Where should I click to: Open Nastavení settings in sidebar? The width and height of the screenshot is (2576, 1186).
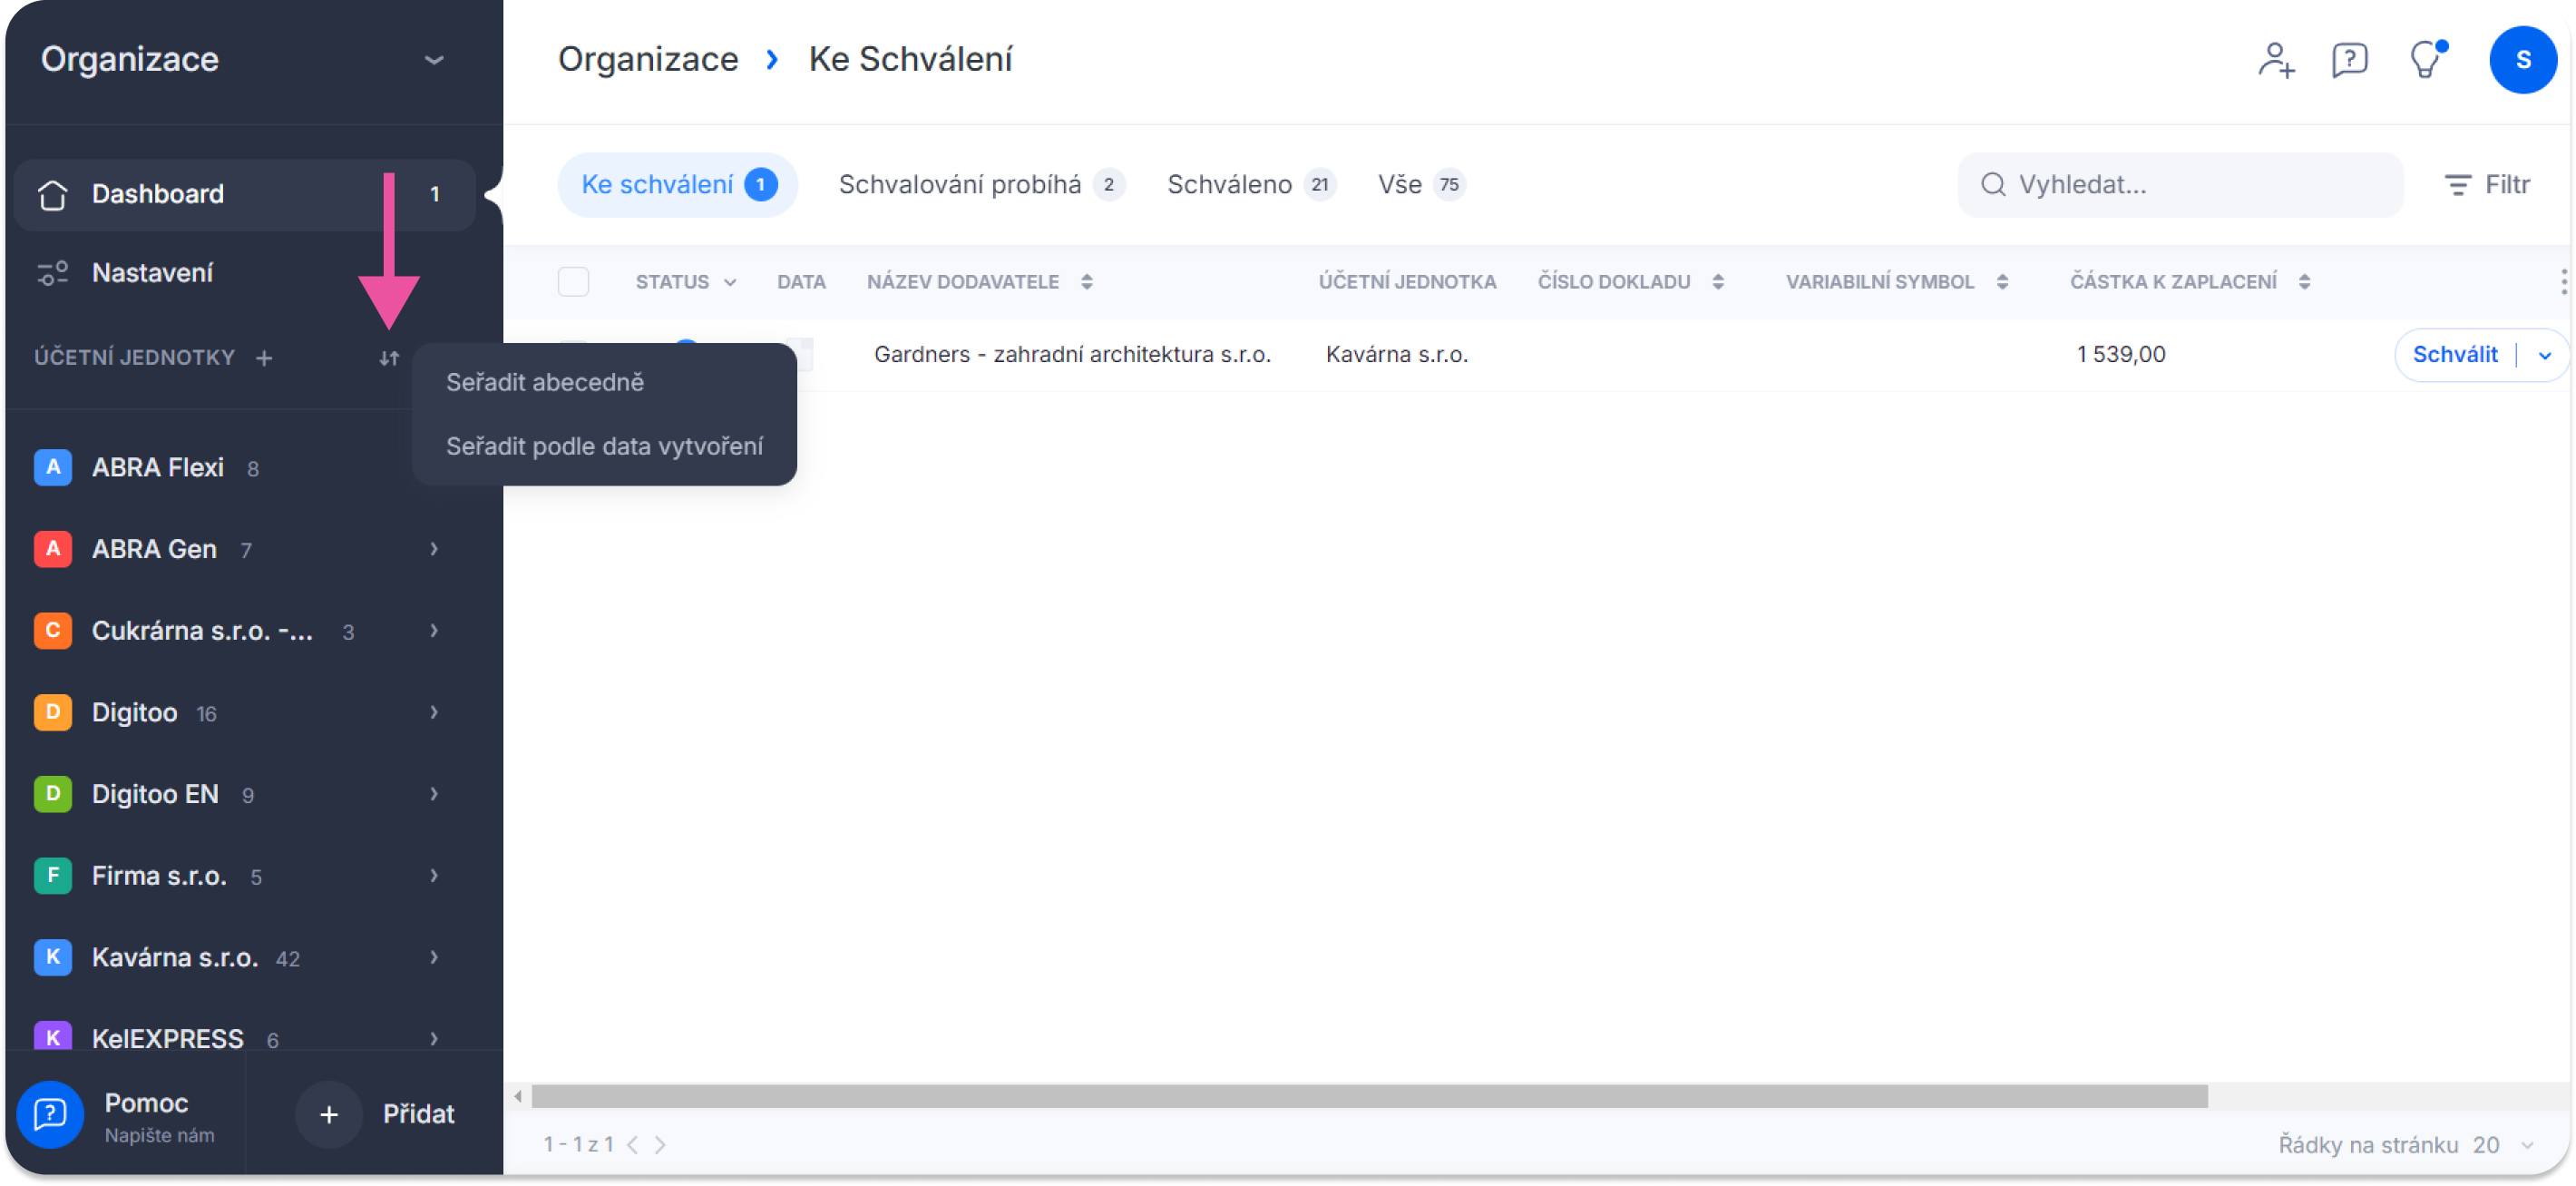[x=152, y=273]
